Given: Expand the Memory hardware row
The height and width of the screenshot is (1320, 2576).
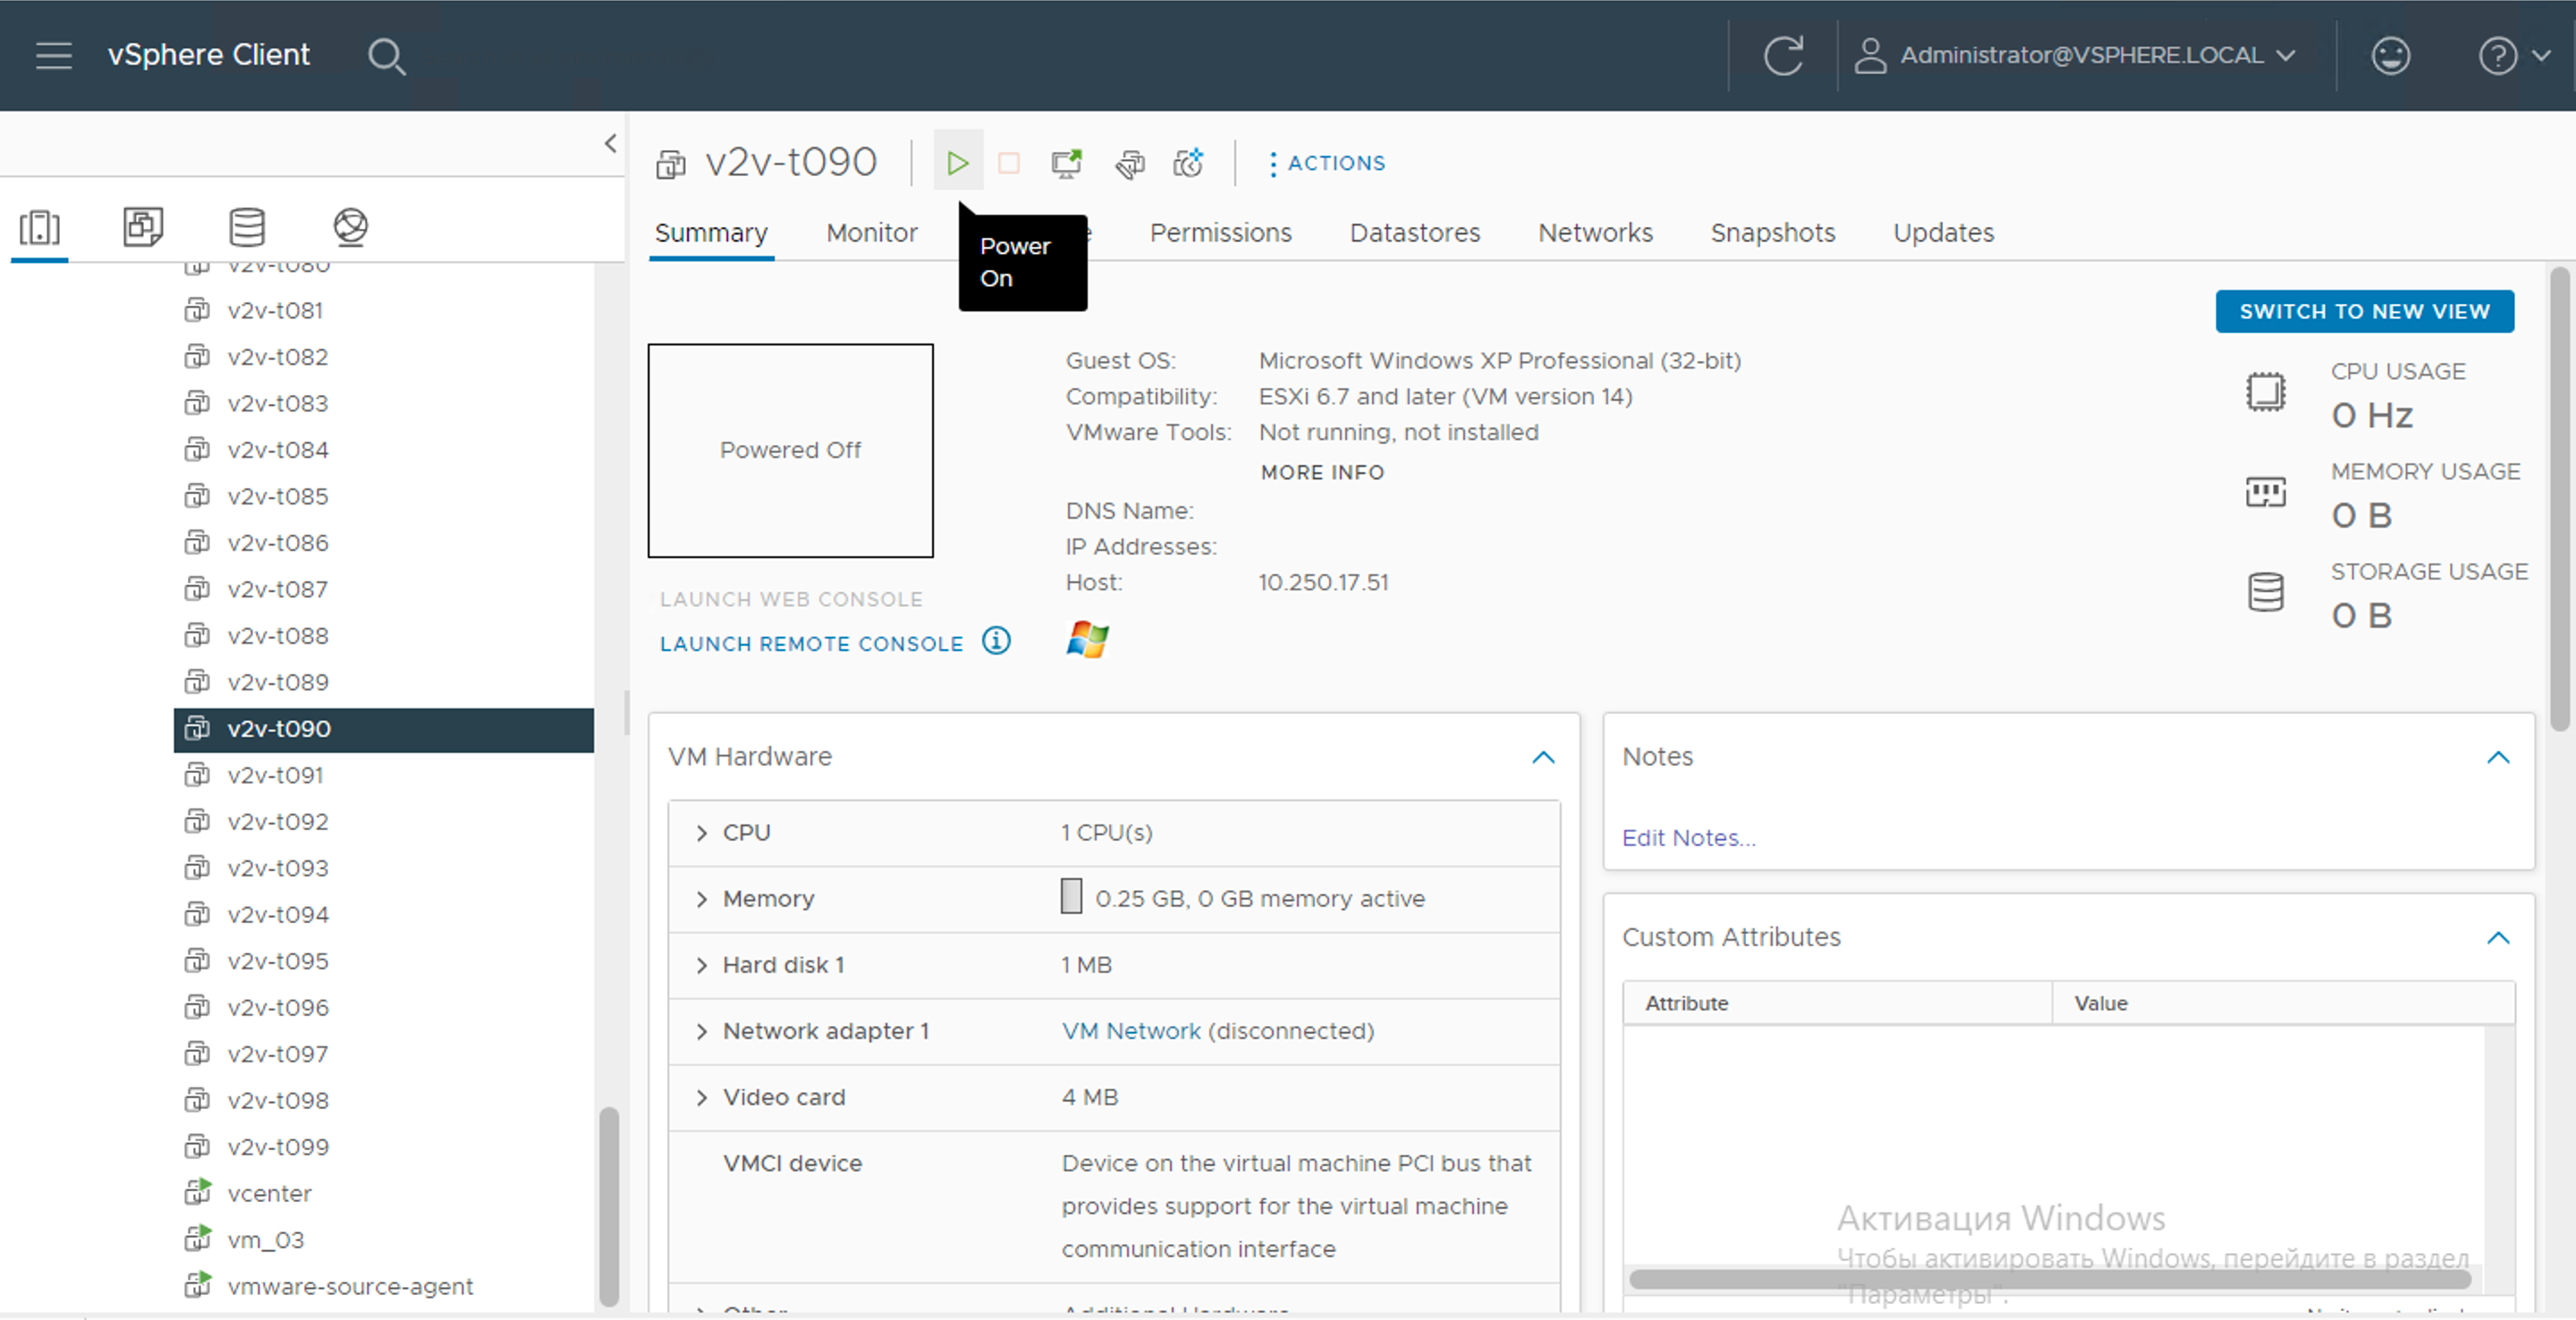Looking at the screenshot, I should pos(701,899).
